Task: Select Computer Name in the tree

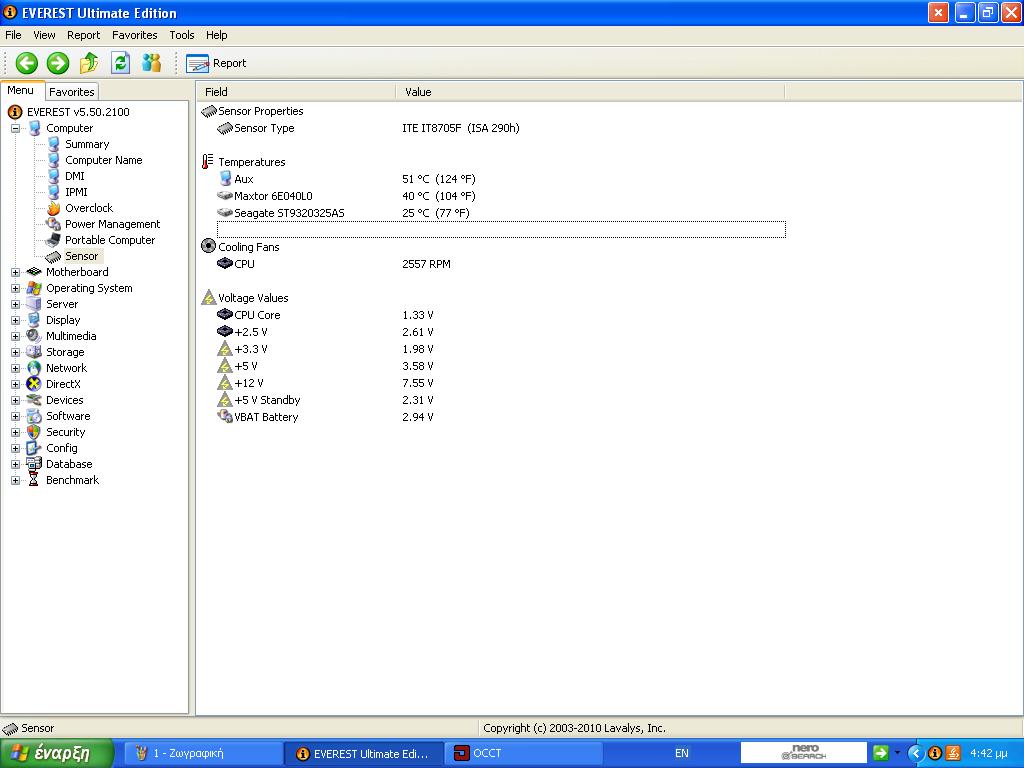Action: tap(103, 160)
